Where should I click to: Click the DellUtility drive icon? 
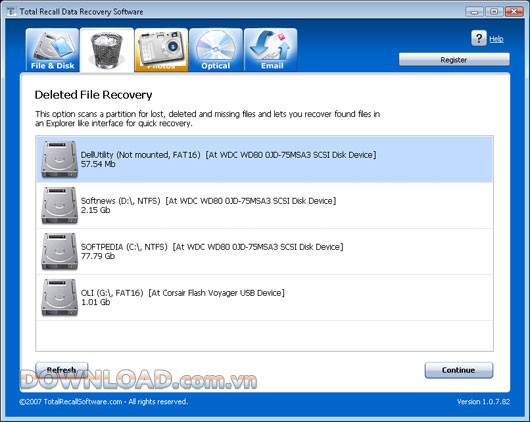[x=59, y=159]
